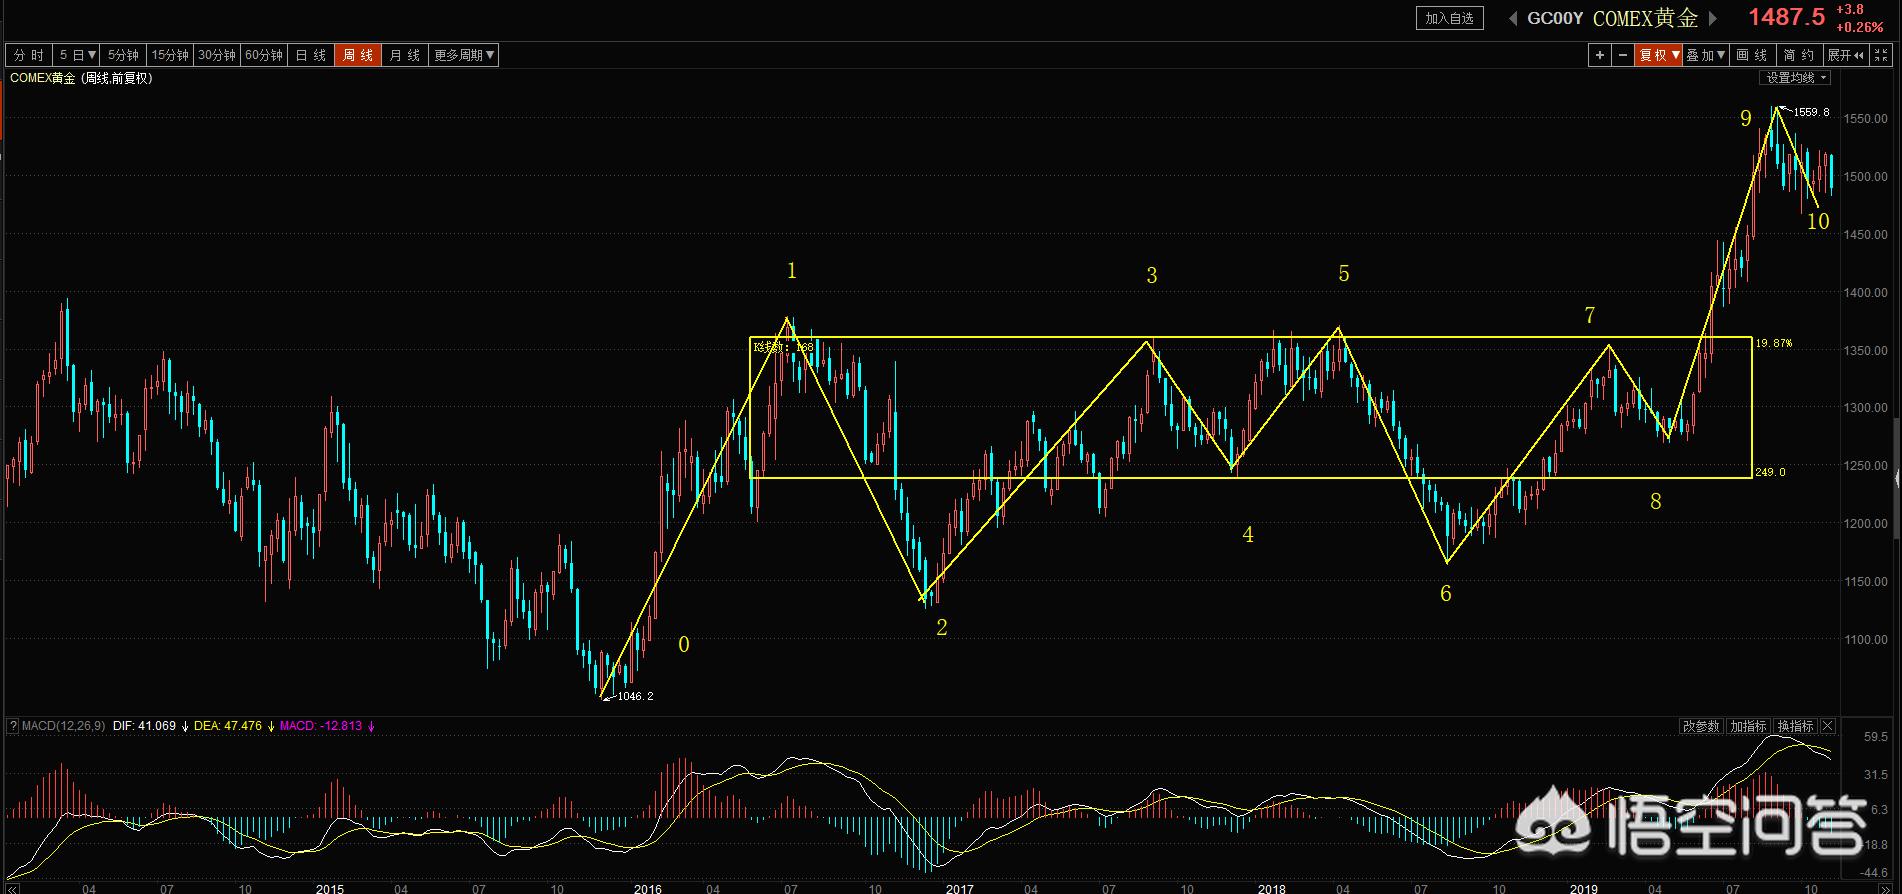The height and width of the screenshot is (894, 1902).
Task: Open the 5日 period dropdown
Action: click(76, 55)
